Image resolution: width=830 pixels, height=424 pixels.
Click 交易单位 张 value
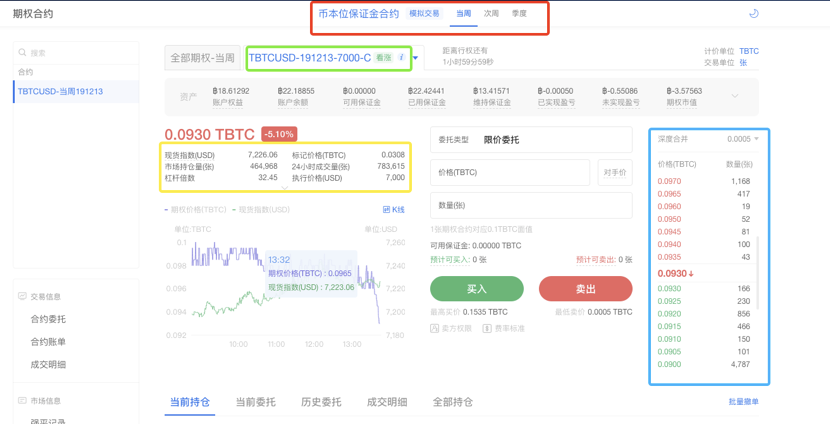[x=743, y=62]
